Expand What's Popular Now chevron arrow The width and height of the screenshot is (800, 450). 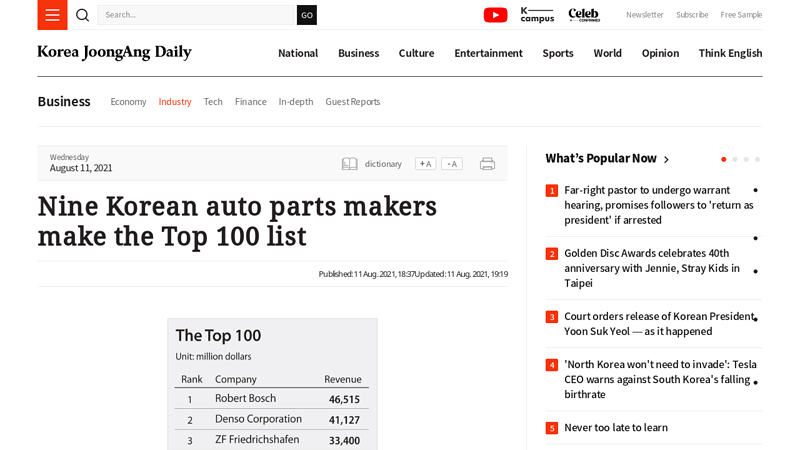point(666,160)
